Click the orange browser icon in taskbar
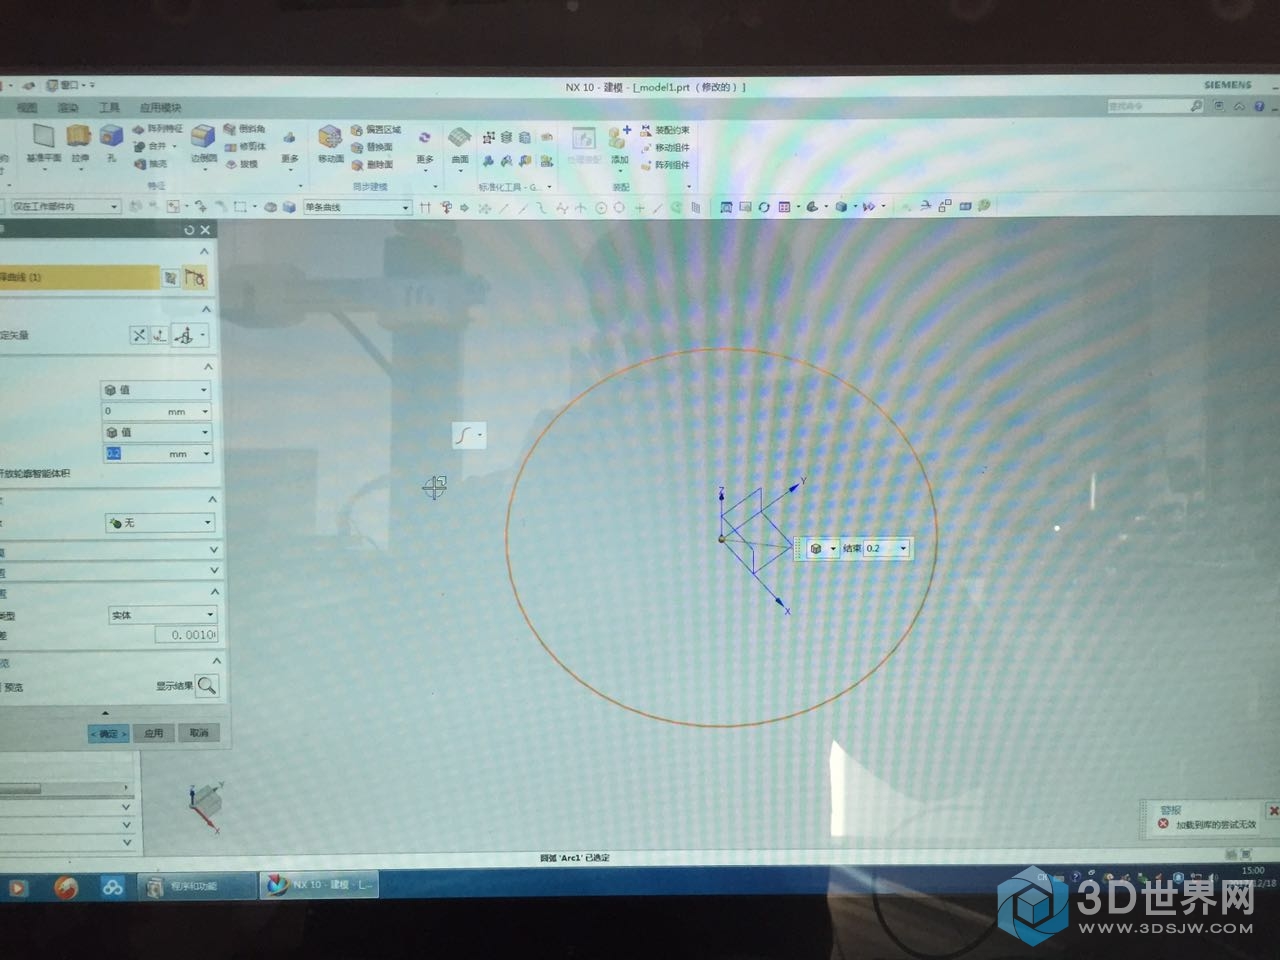This screenshot has width=1280, height=960. pos(67,887)
